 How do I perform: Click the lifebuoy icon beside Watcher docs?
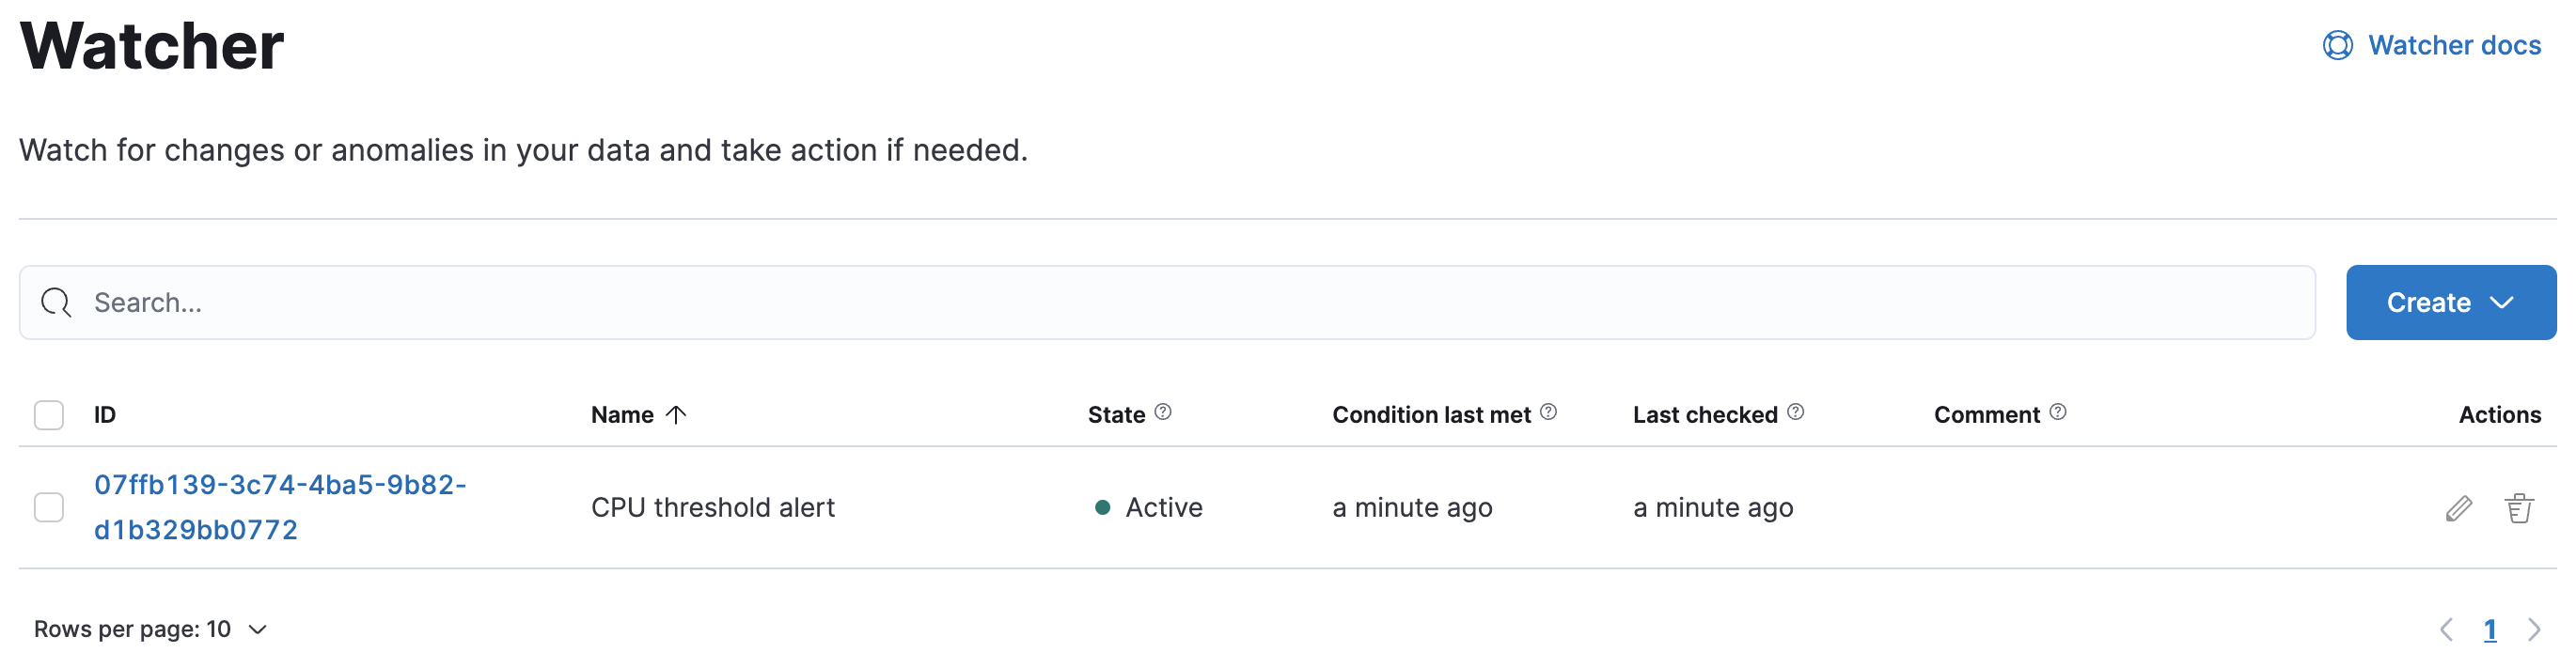click(x=2337, y=46)
